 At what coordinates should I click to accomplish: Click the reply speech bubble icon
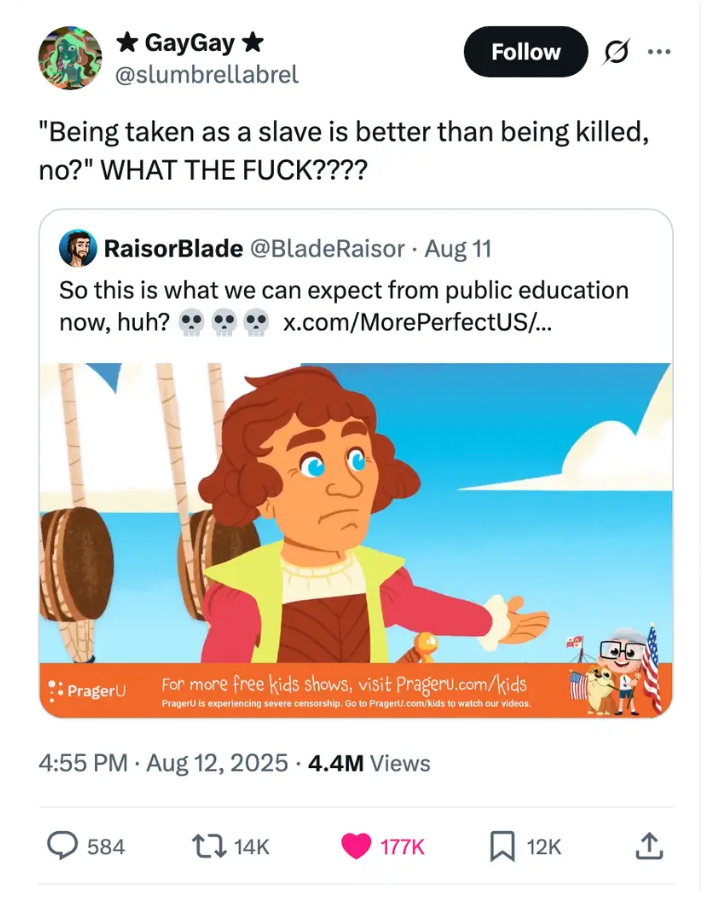tap(65, 846)
